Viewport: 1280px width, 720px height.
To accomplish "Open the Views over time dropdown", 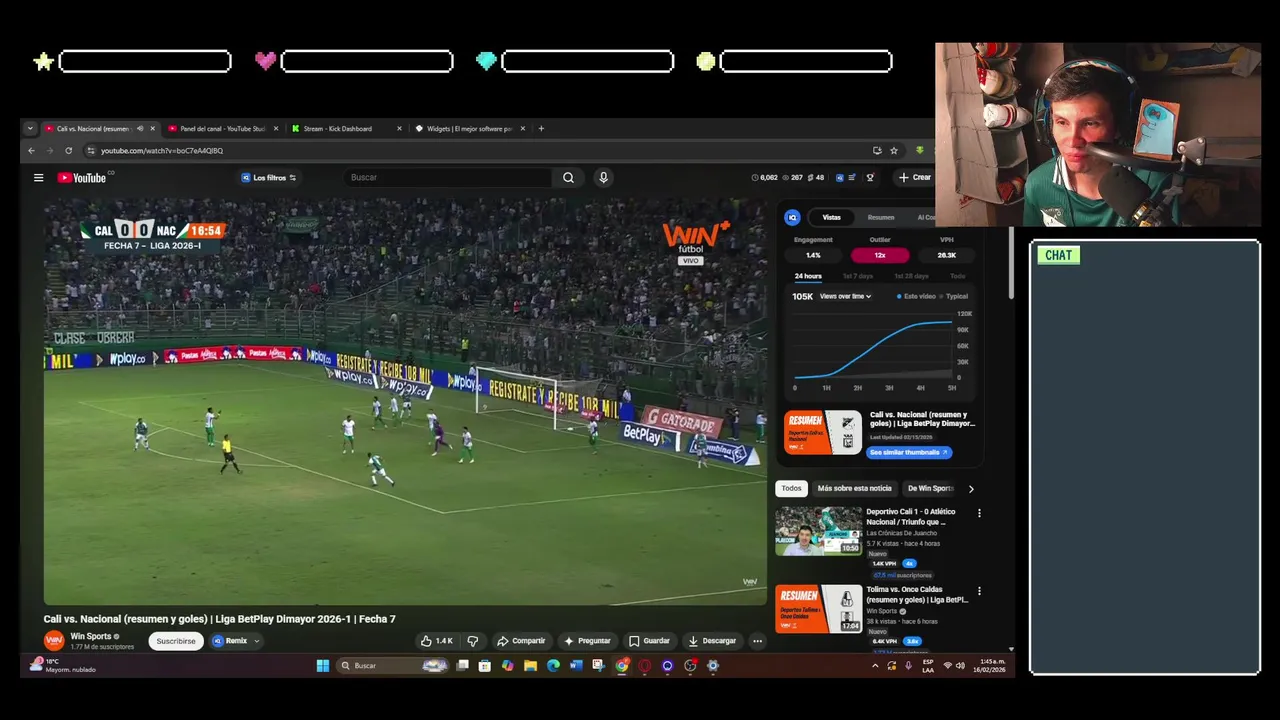I will [845, 296].
